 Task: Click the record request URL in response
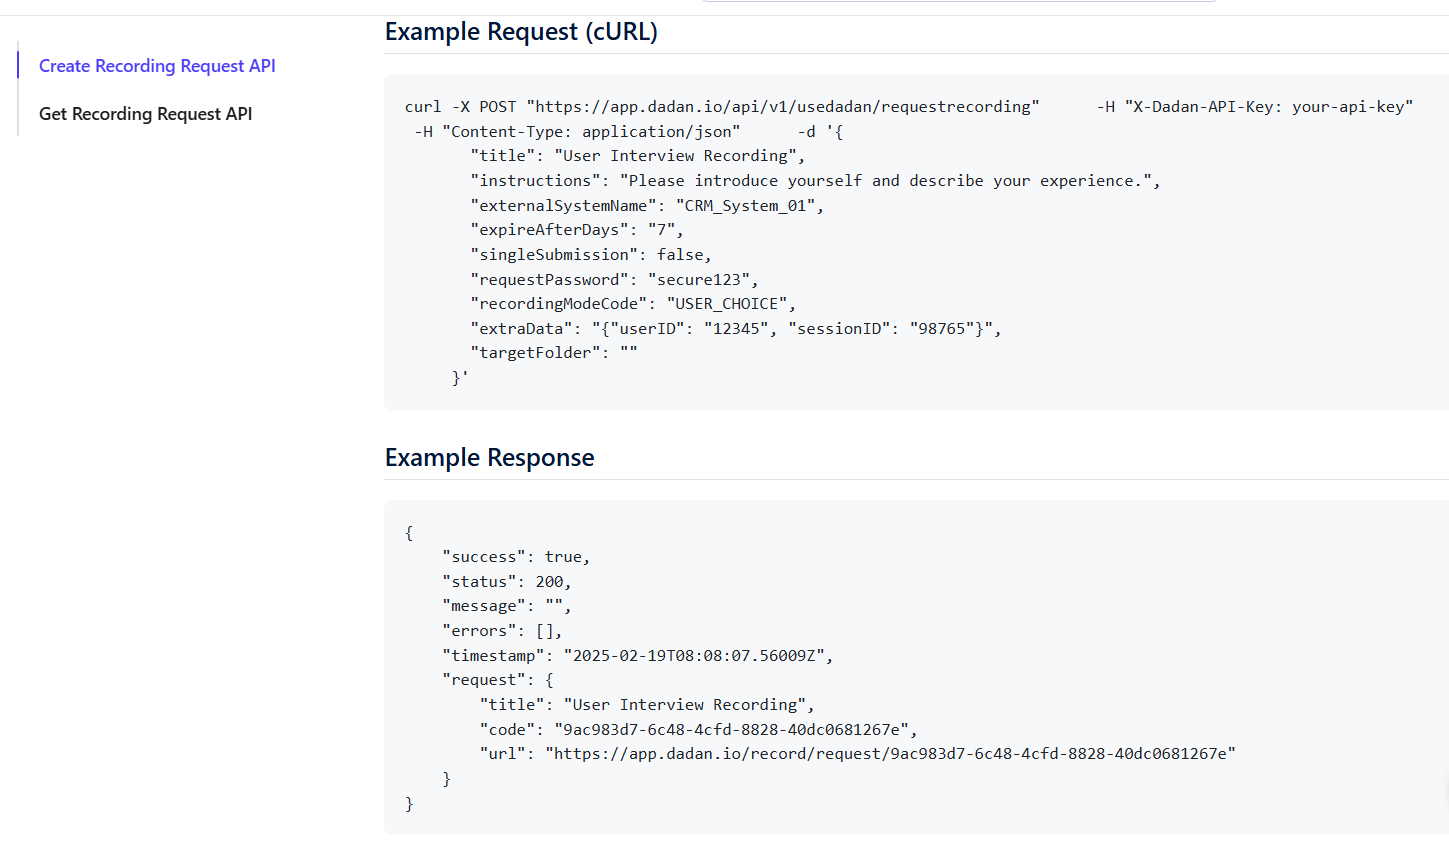[890, 754]
